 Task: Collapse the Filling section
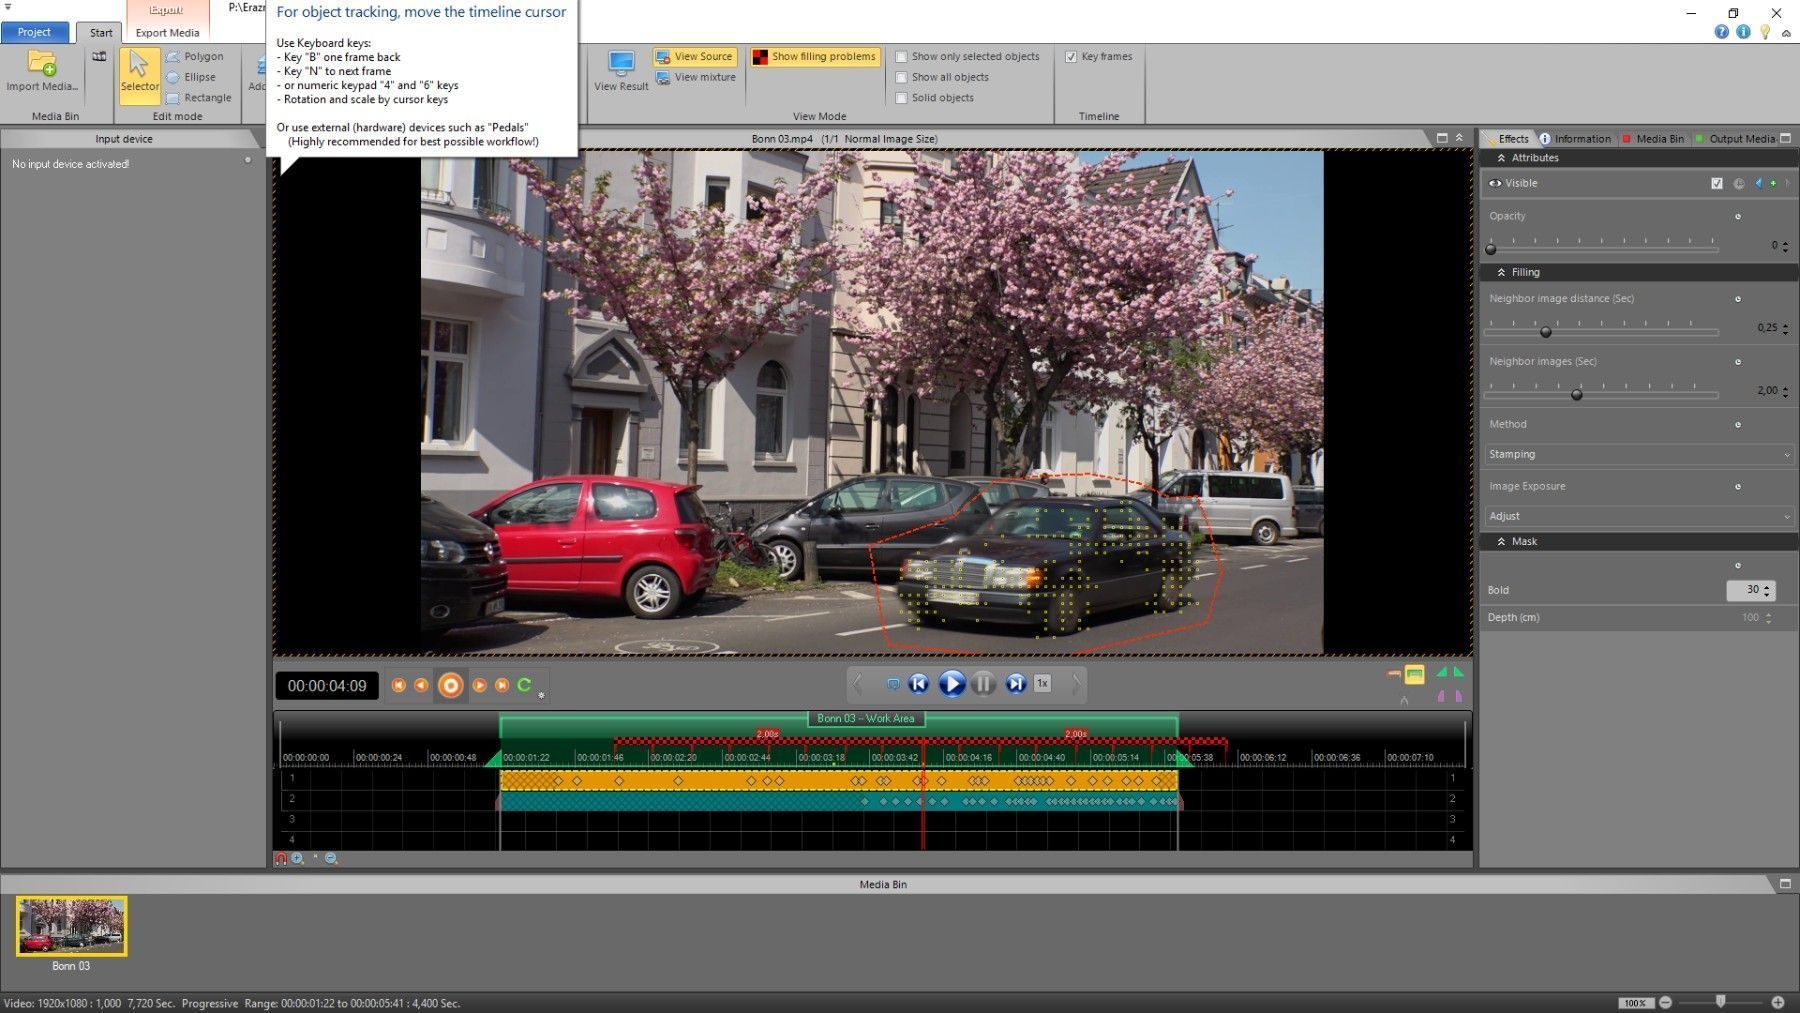pyautogui.click(x=1501, y=272)
